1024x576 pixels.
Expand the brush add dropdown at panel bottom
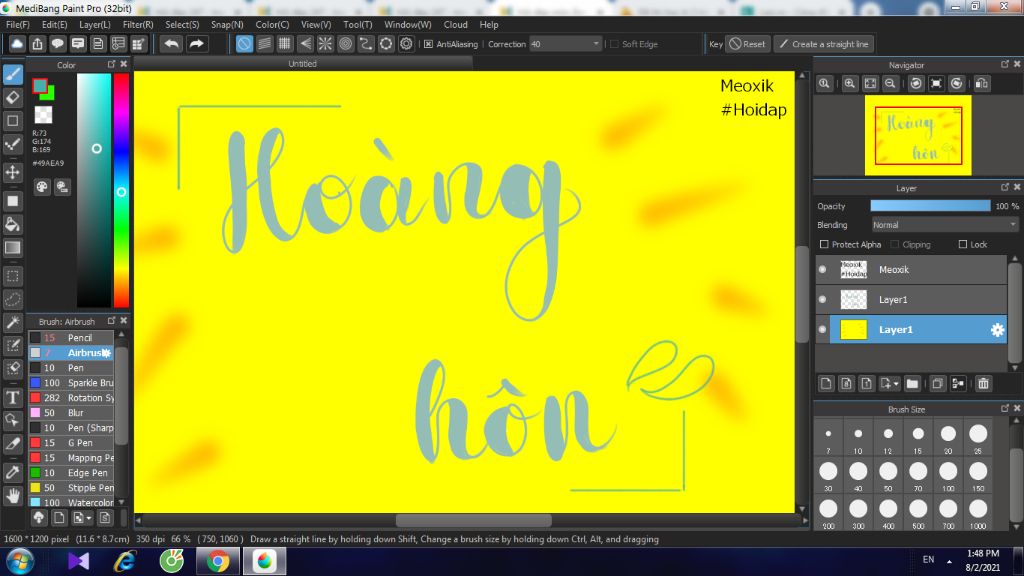[89, 518]
